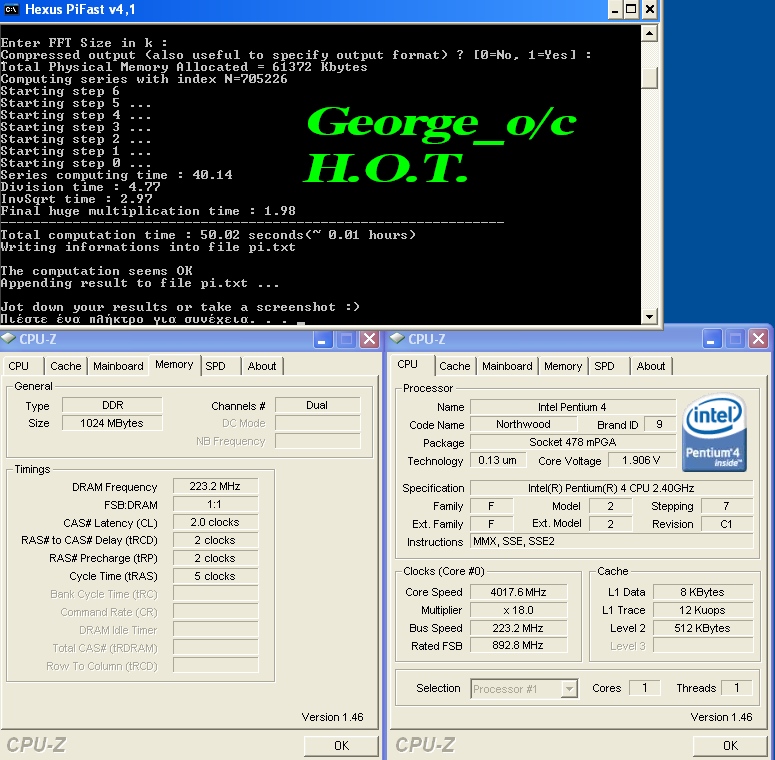Minimize the right CPU-Z CPU window

711,339
